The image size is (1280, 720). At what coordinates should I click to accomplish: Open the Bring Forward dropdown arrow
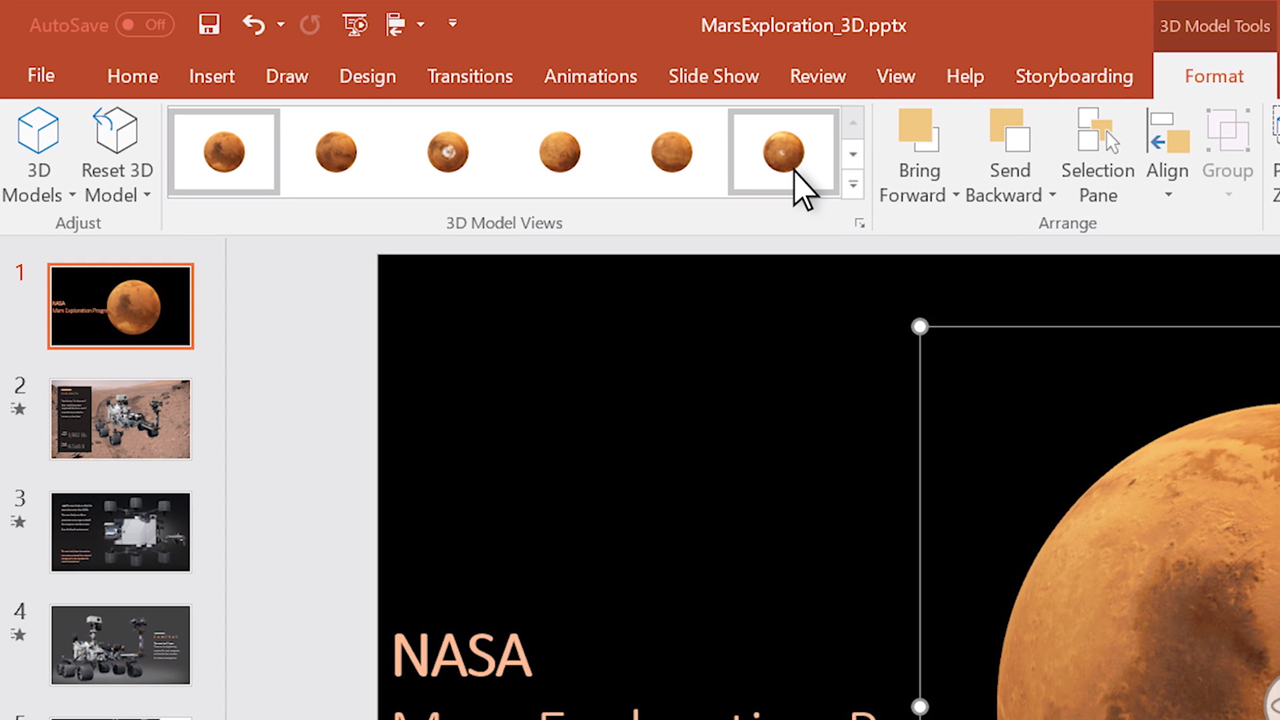956,196
